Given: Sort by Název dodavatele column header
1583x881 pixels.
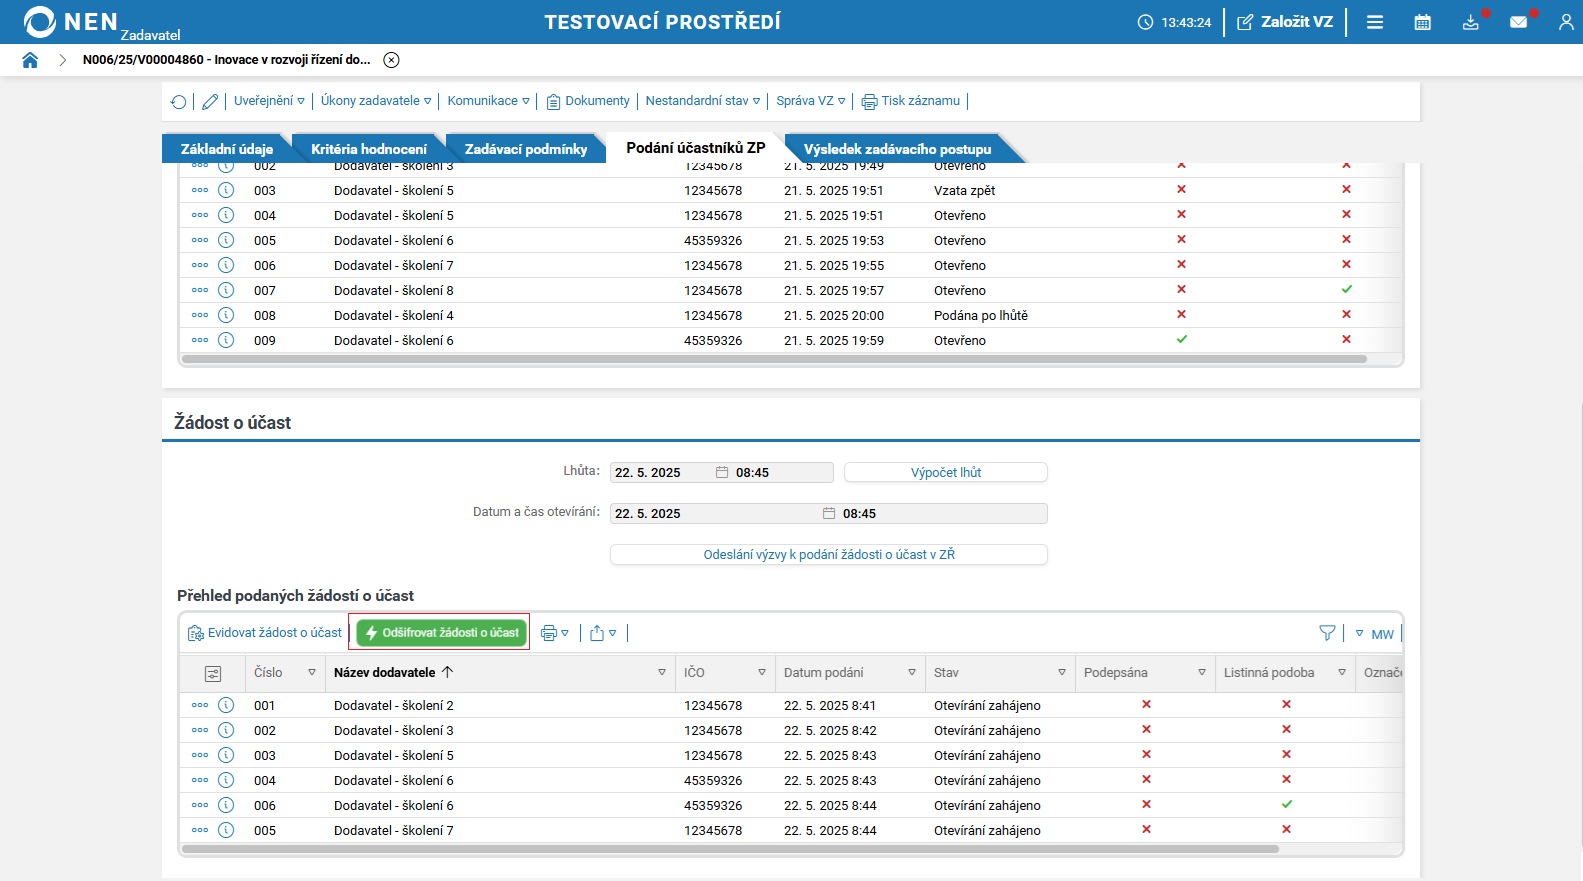Looking at the screenshot, I should 393,673.
